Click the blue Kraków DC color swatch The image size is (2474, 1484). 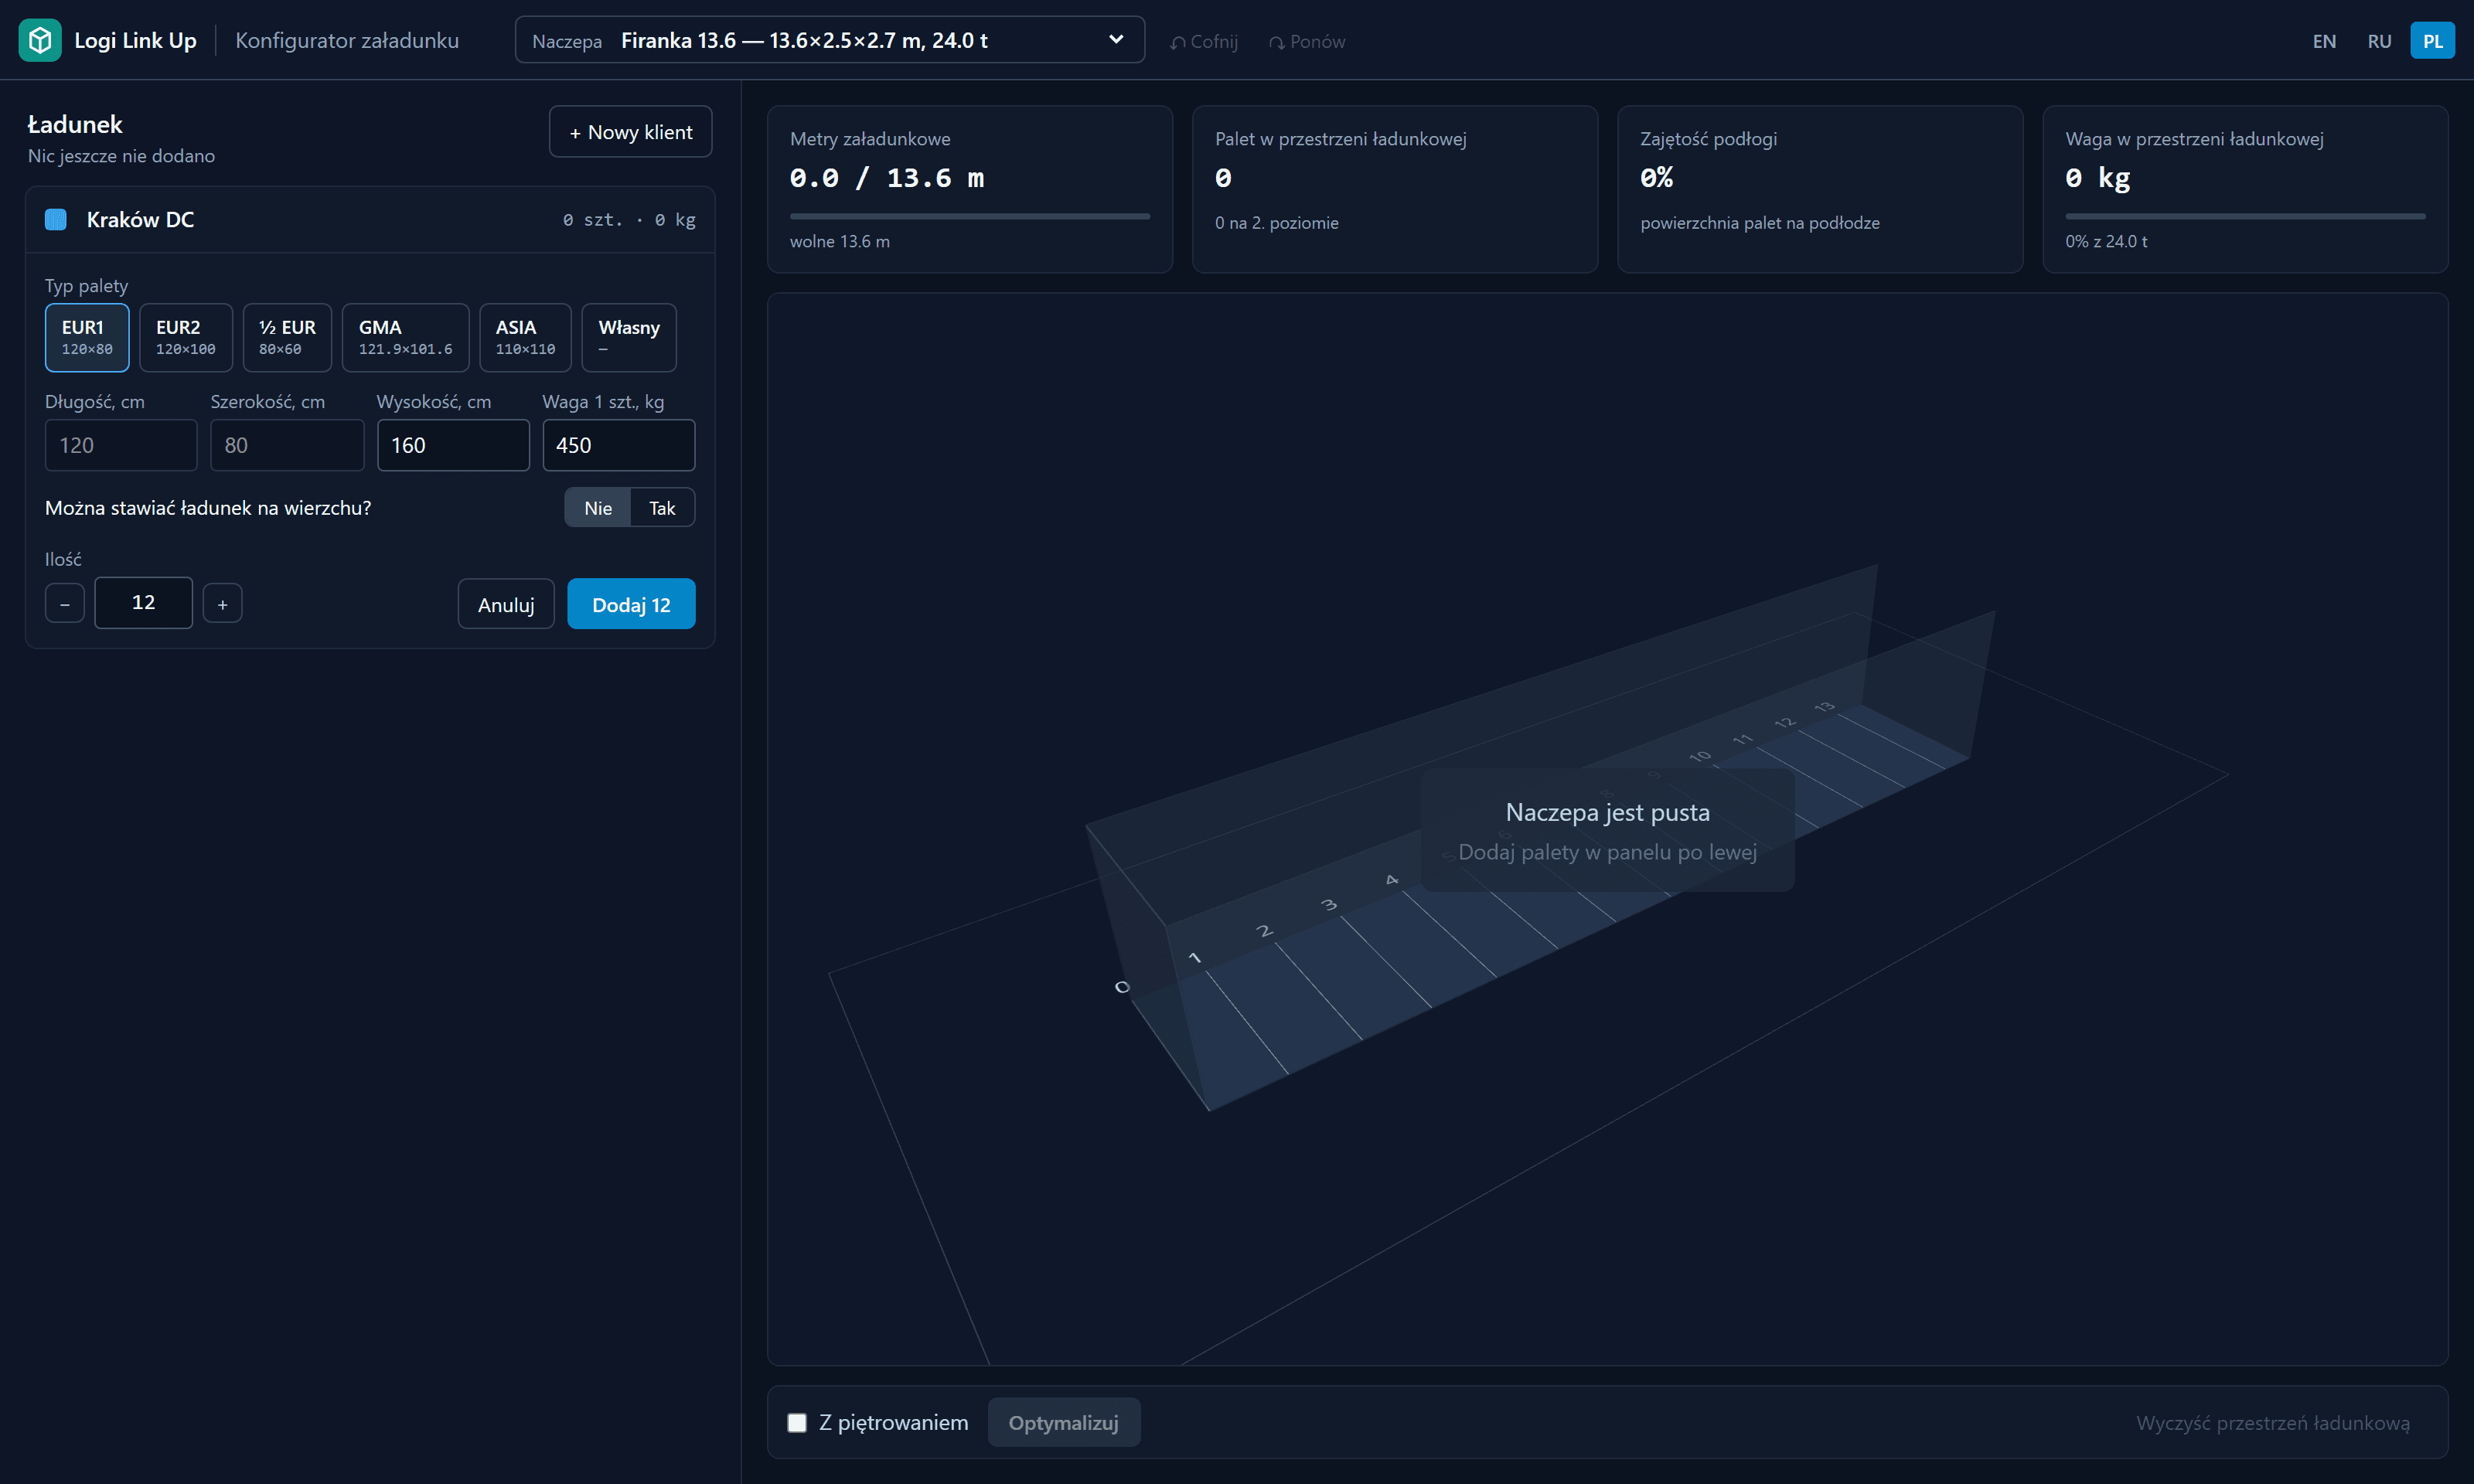(x=56, y=220)
